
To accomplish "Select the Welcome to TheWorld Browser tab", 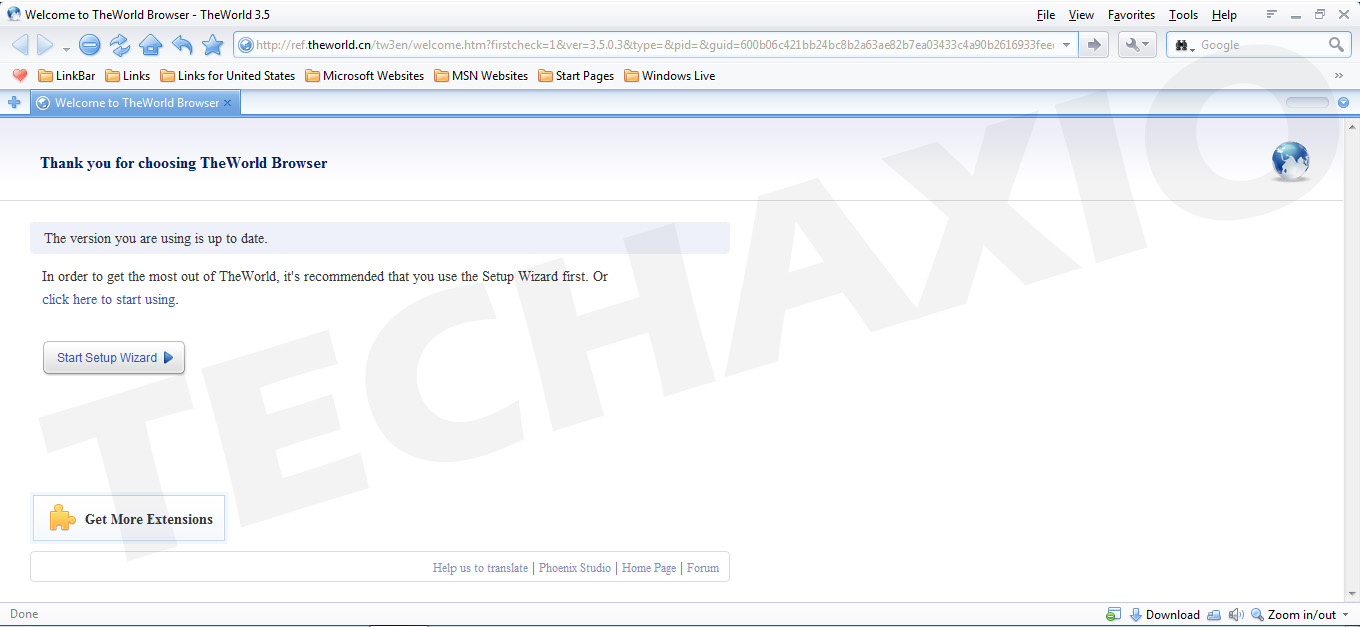I will pyautogui.click(x=136, y=103).
